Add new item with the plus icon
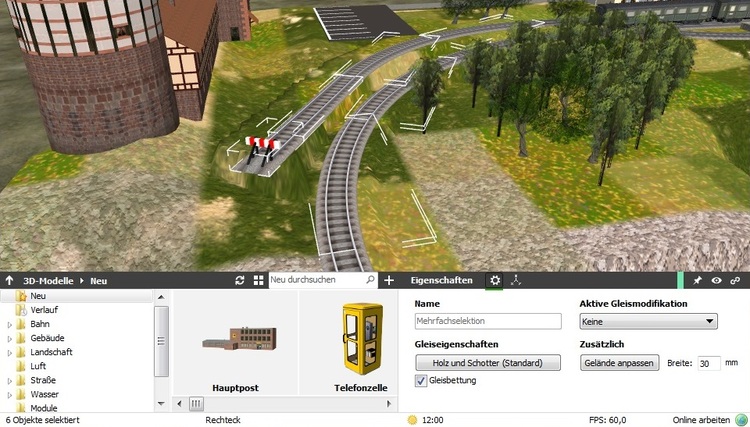This screenshot has height=427, width=750. point(389,280)
